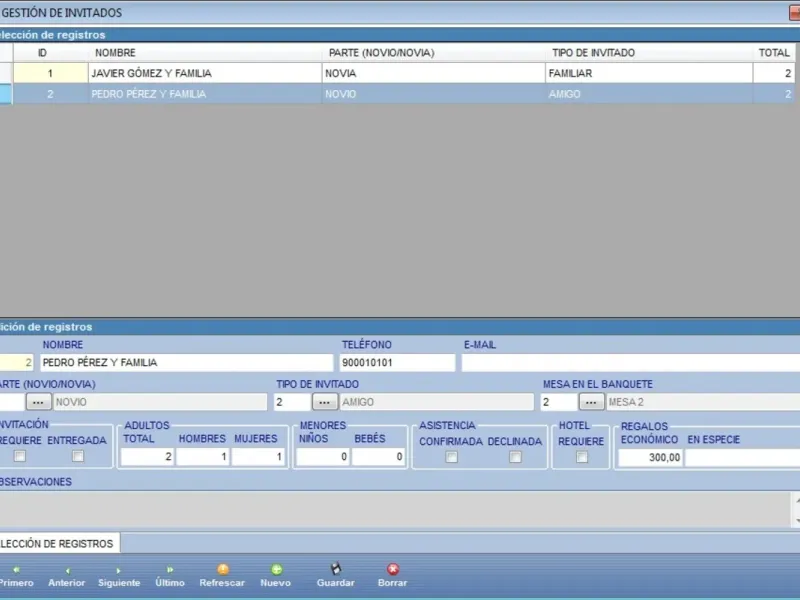This screenshot has height=600, width=800.
Task: Toggle the Invitación Entregada checkbox
Action: 78,456
